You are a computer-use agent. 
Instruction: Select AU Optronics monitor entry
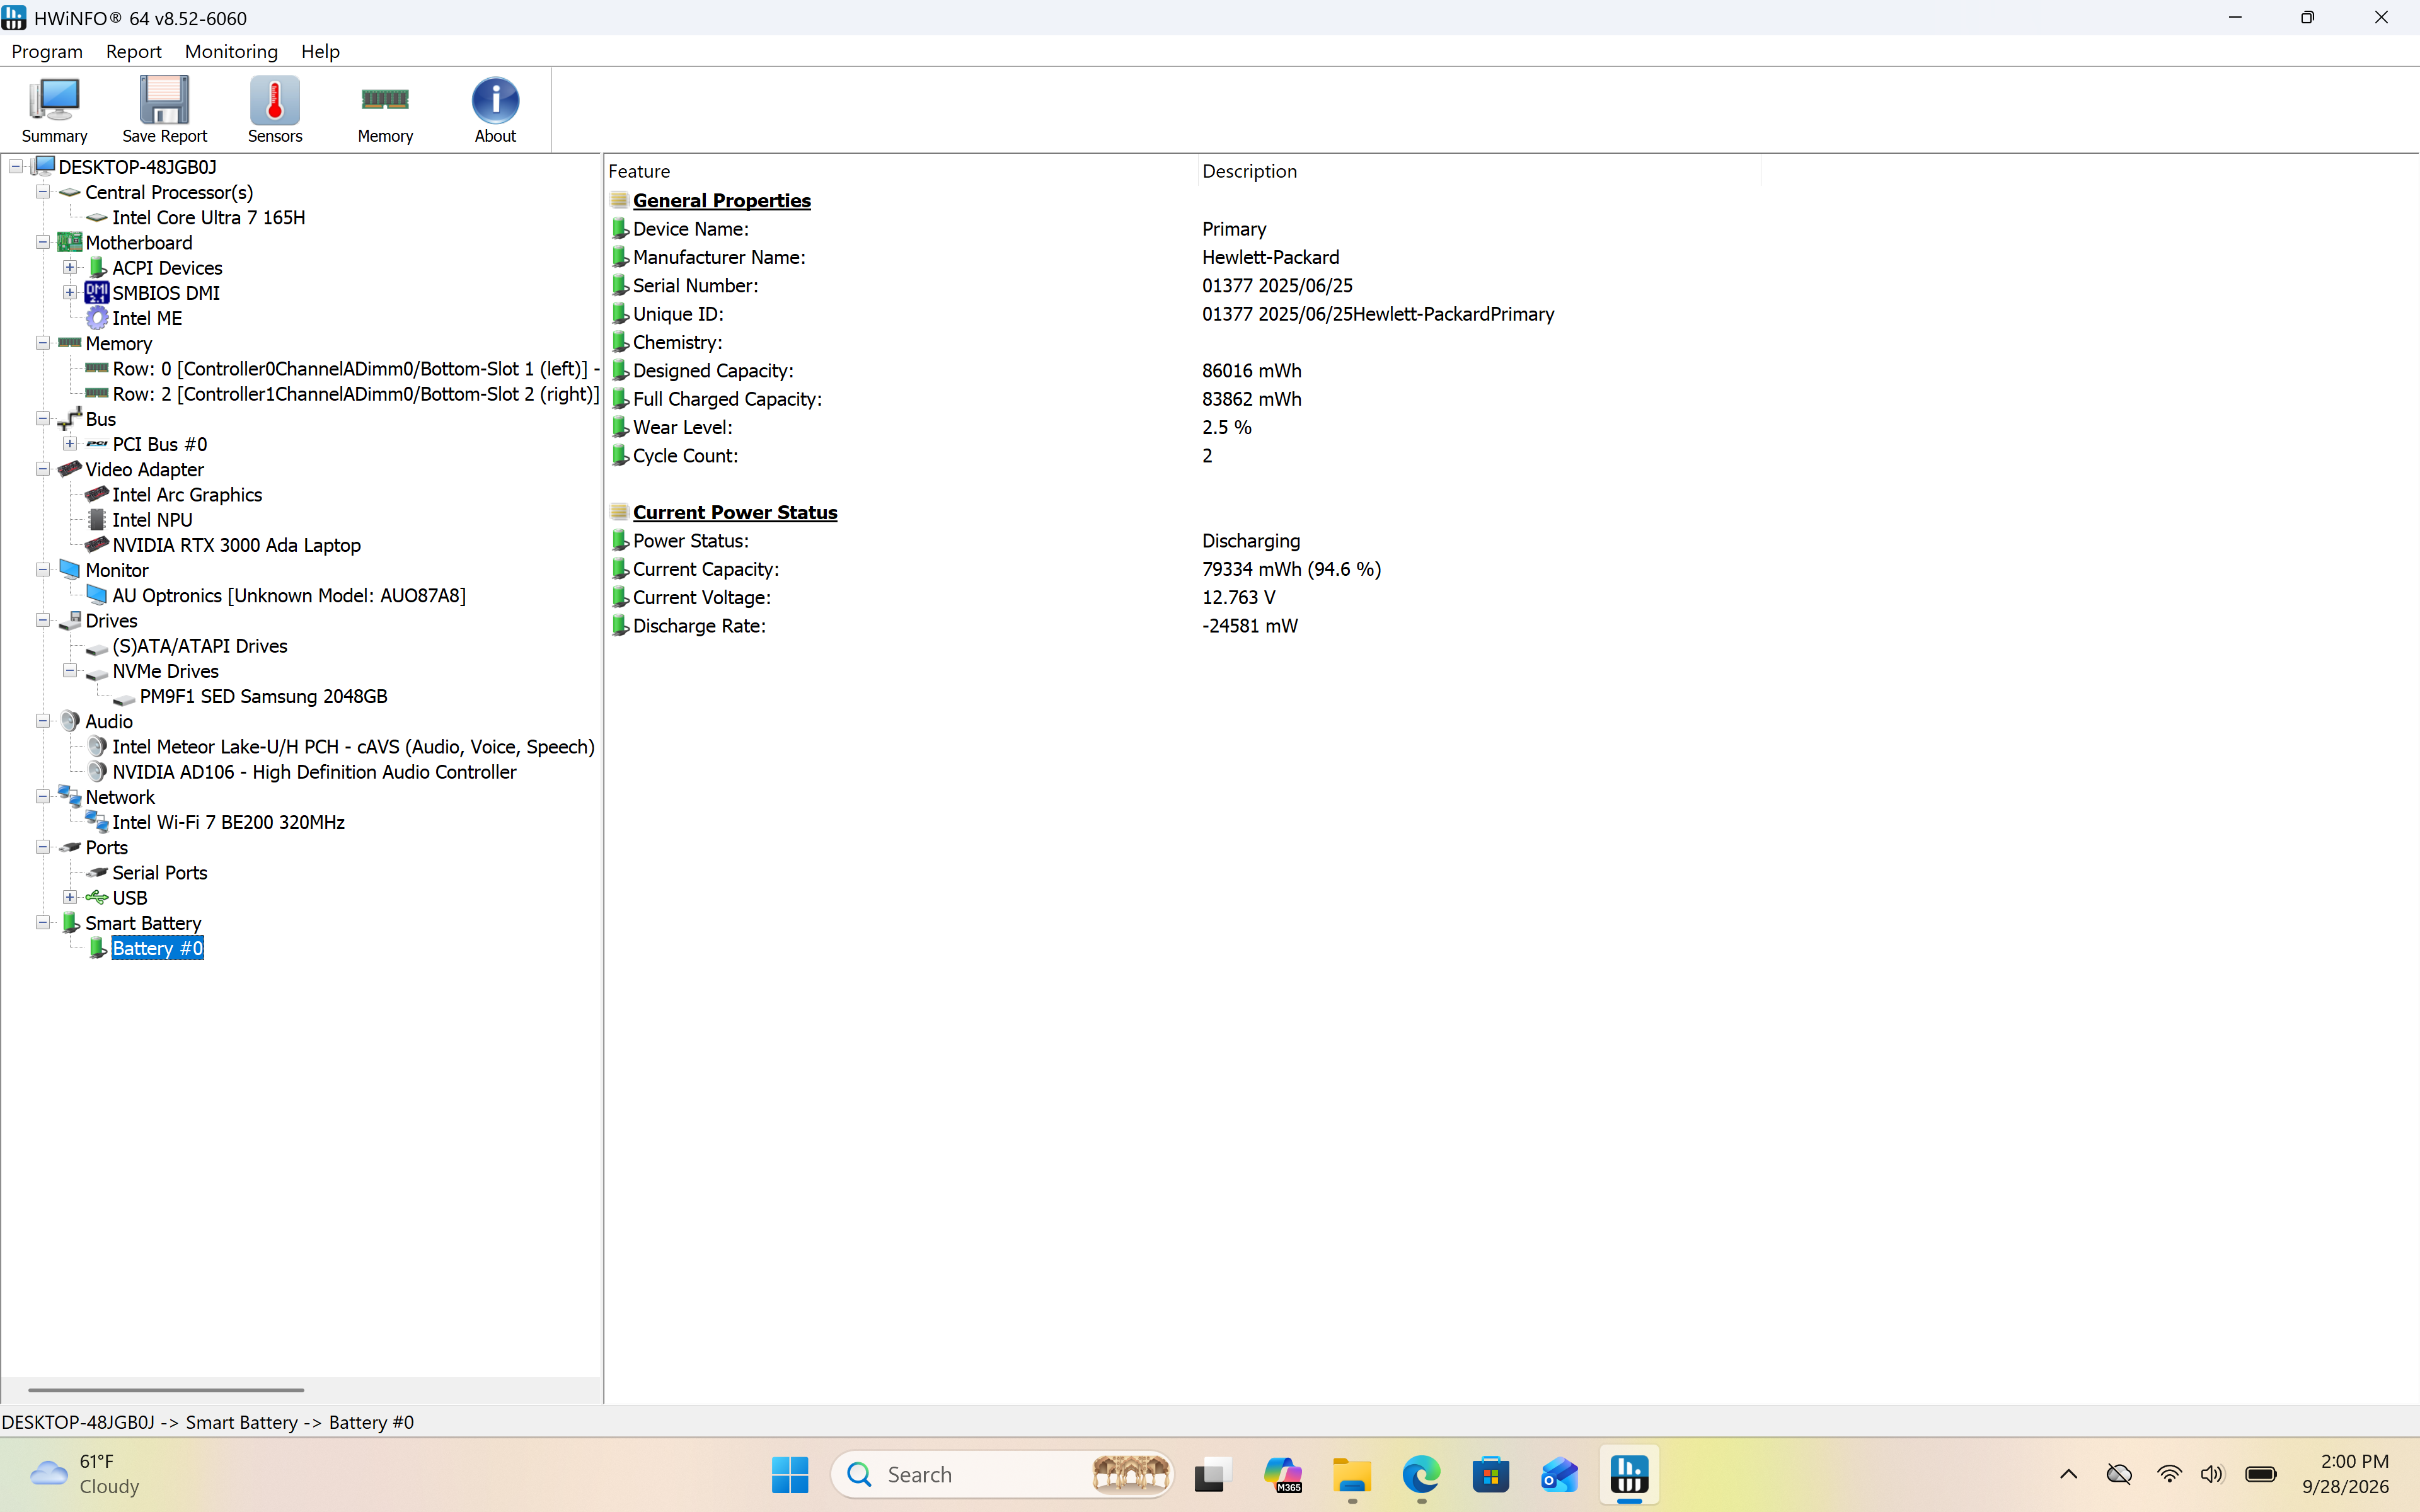click(289, 596)
